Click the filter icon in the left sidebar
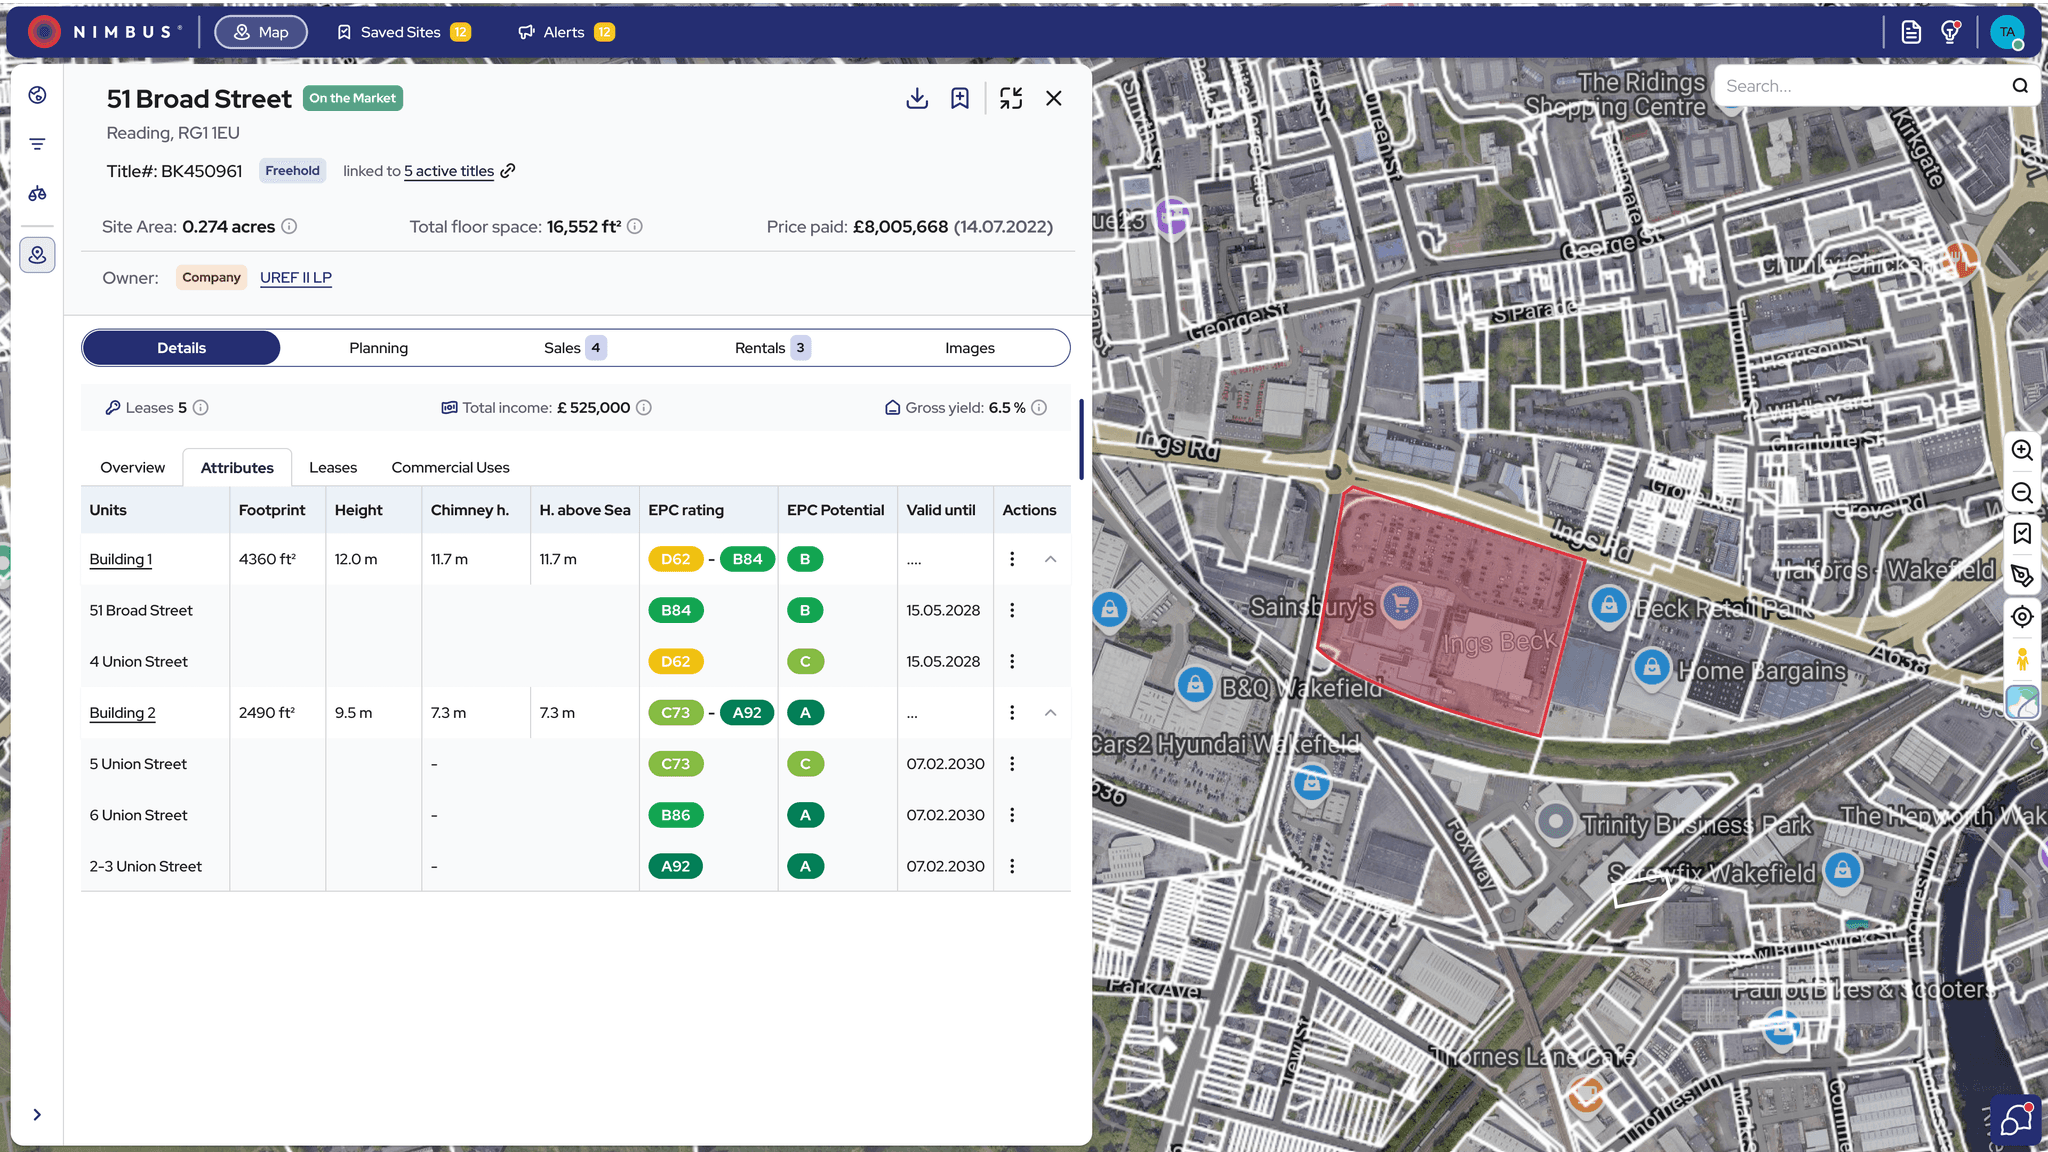 coord(37,145)
